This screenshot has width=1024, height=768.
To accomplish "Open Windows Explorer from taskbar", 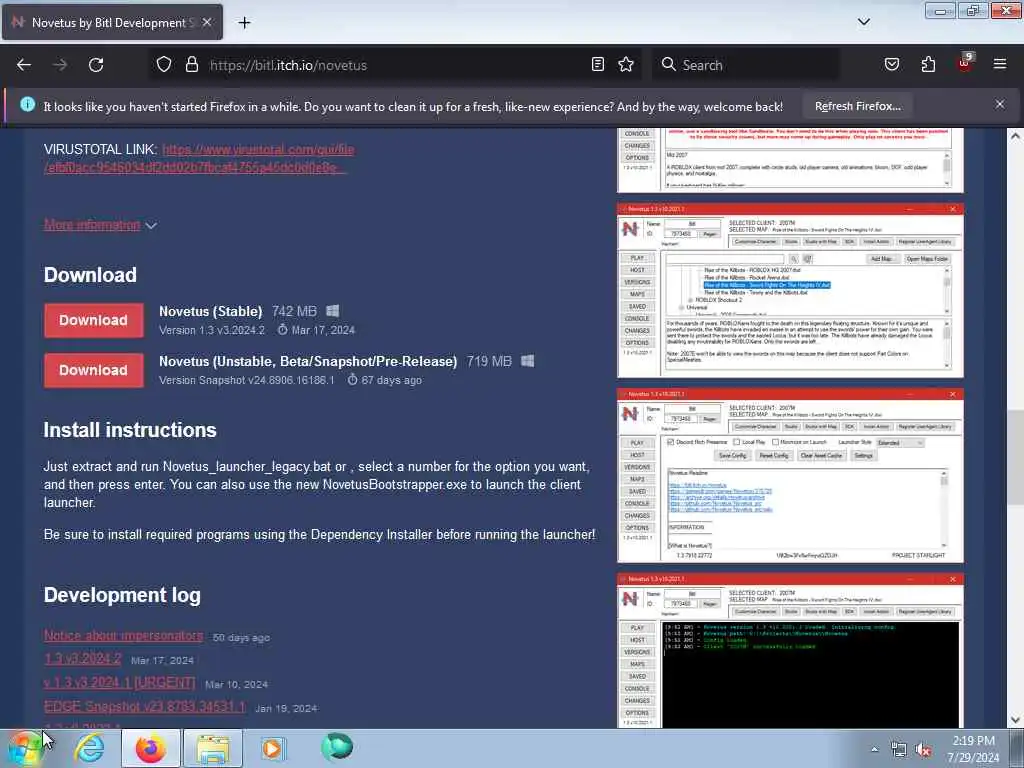I will (213, 748).
